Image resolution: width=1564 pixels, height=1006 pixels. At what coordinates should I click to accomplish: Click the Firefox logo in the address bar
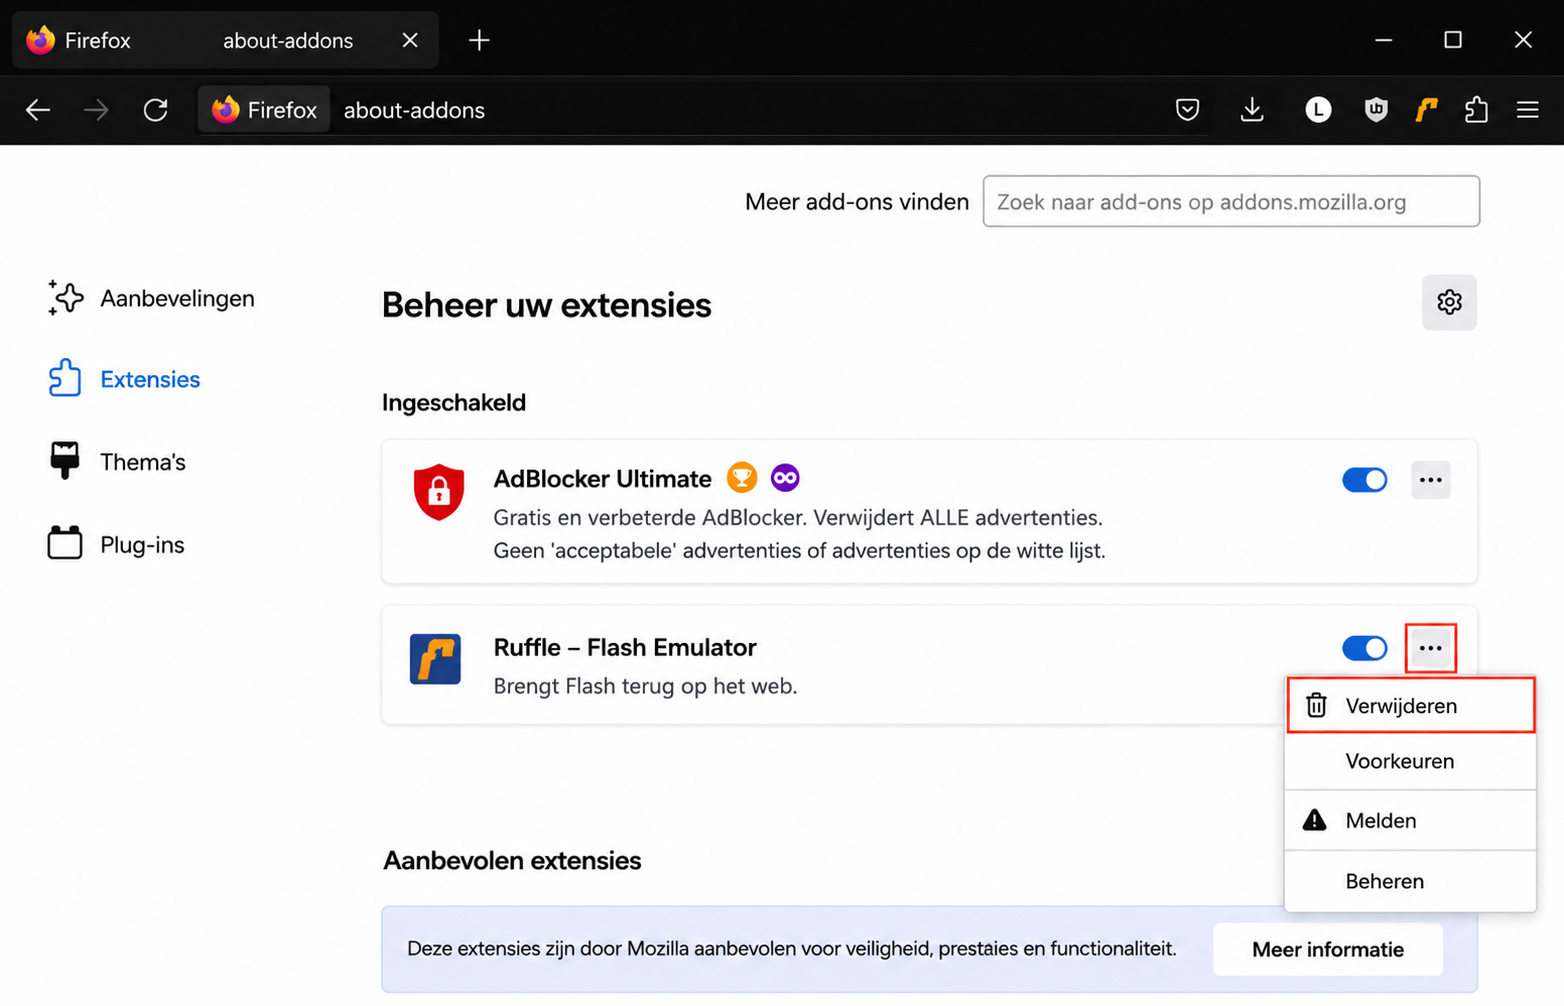tap(226, 110)
